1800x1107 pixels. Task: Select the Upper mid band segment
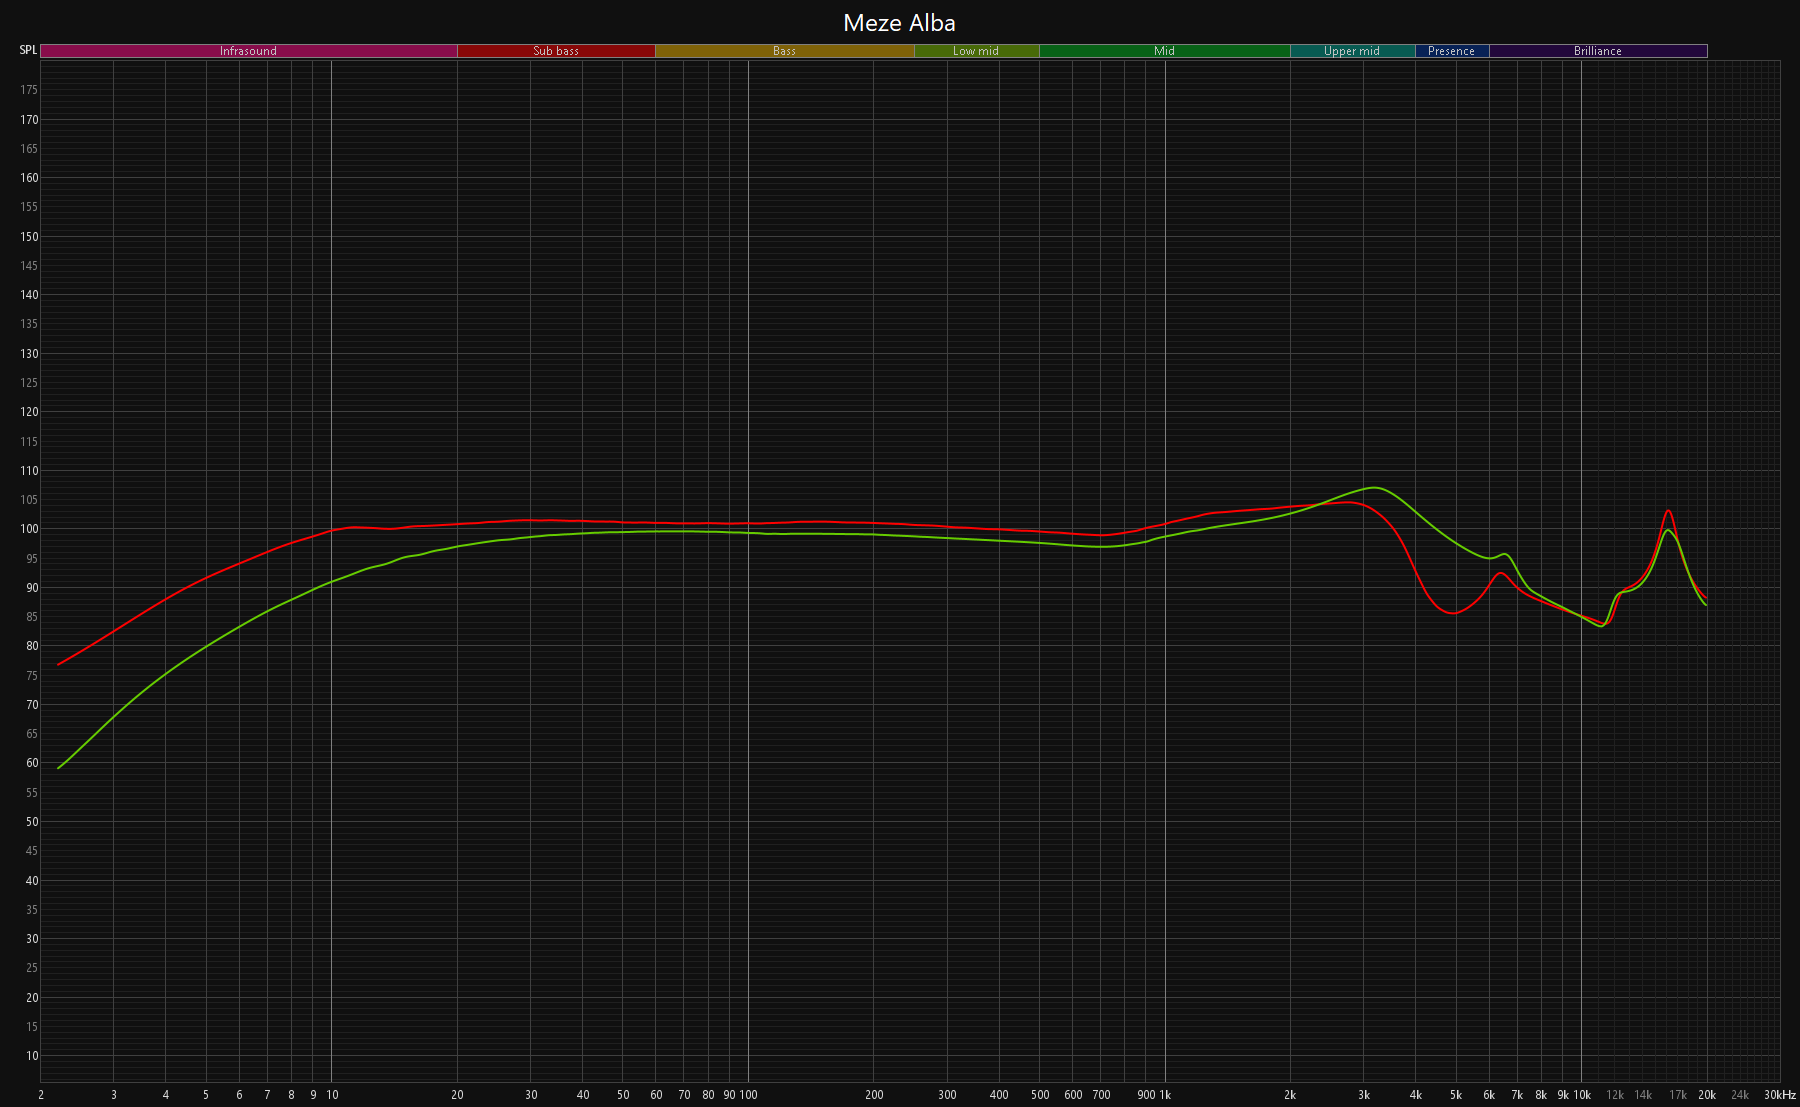[x=1352, y=51]
